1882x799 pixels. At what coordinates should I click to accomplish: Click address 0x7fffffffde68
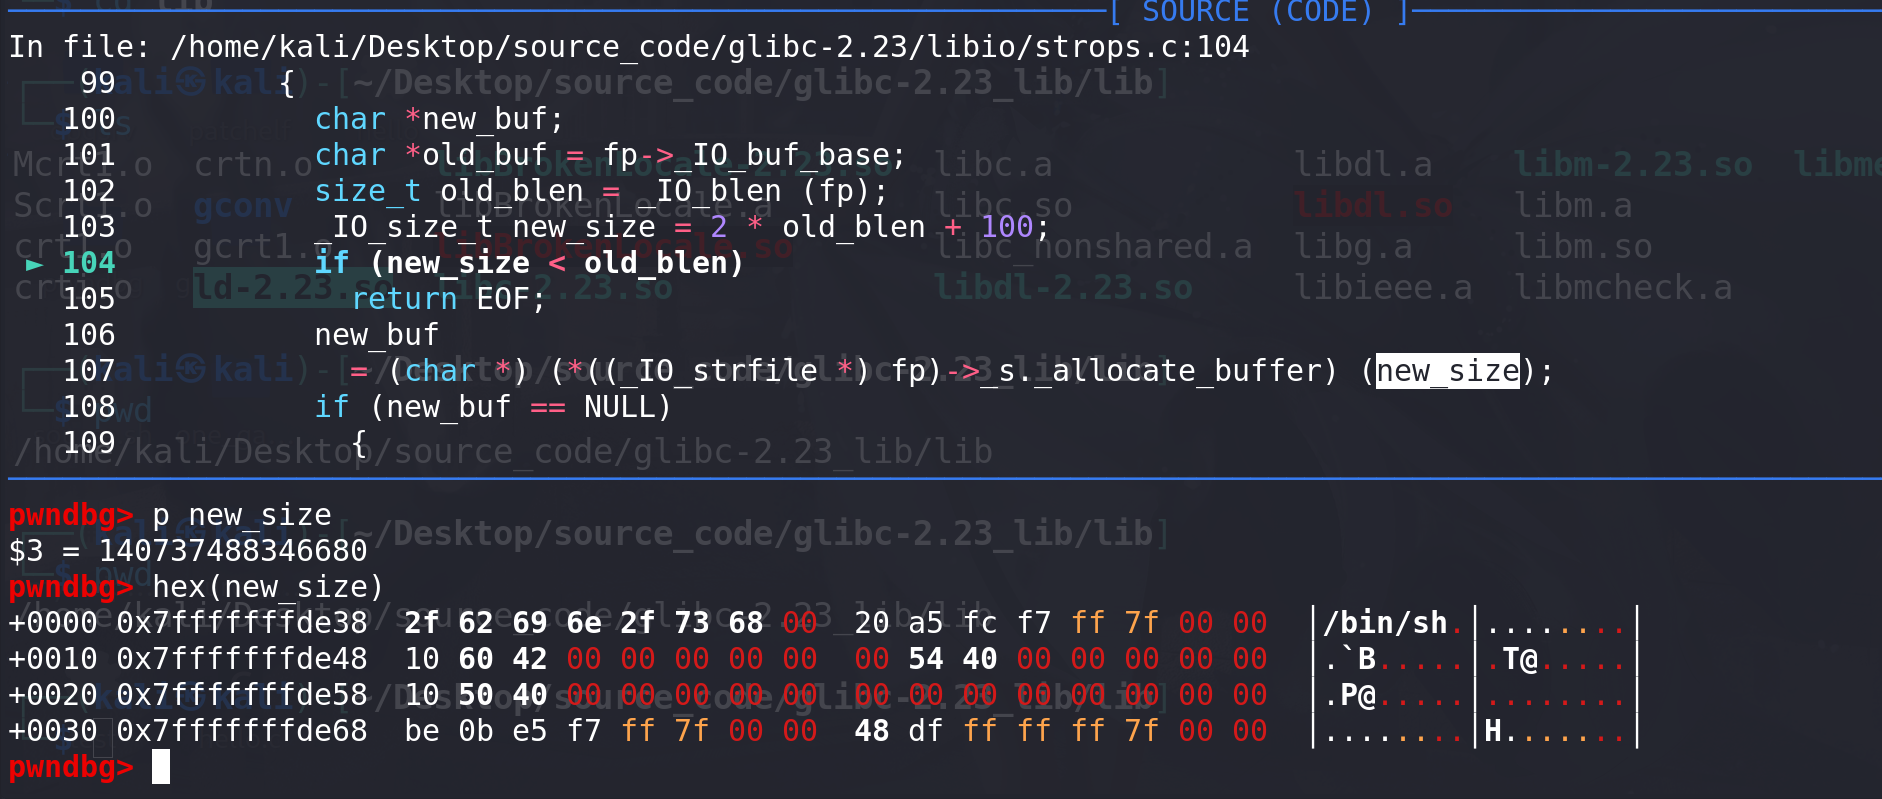(x=242, y=731)
